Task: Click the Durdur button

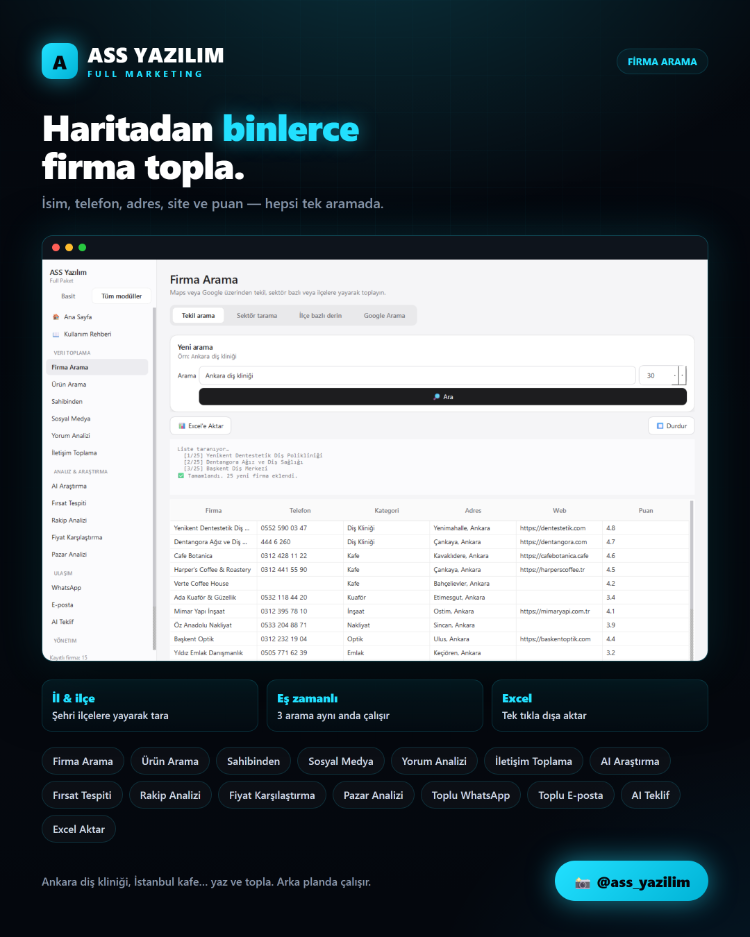Action: (671, 426)
